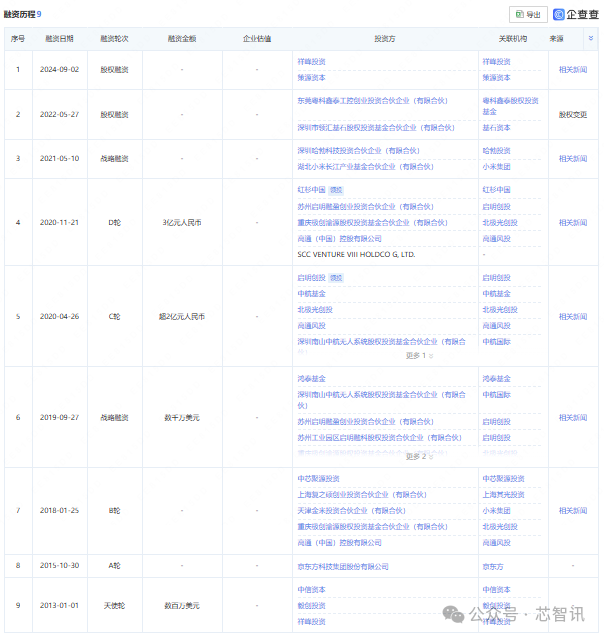
Task: Select the 数百万美元 amount cell
Action: (x=182, y=605)
